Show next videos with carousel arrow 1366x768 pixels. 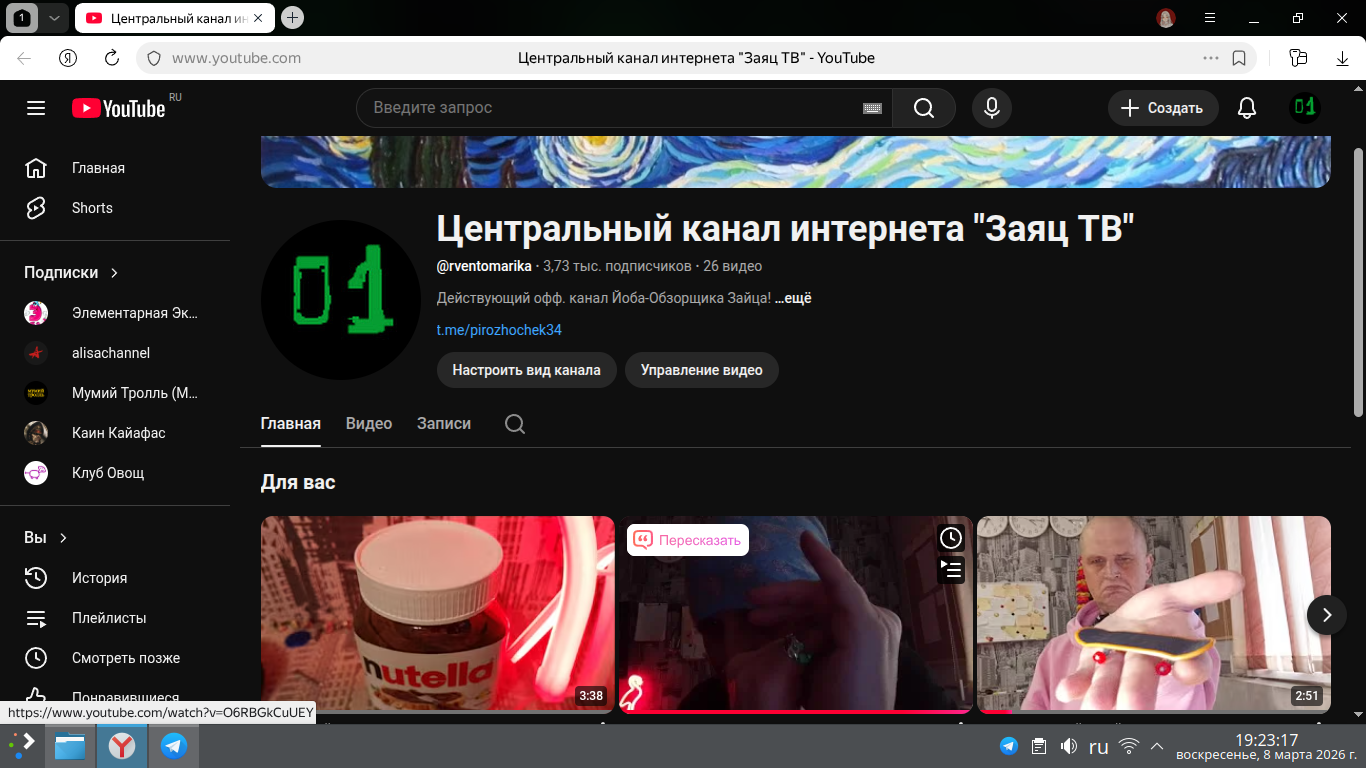click(1327, 615)
